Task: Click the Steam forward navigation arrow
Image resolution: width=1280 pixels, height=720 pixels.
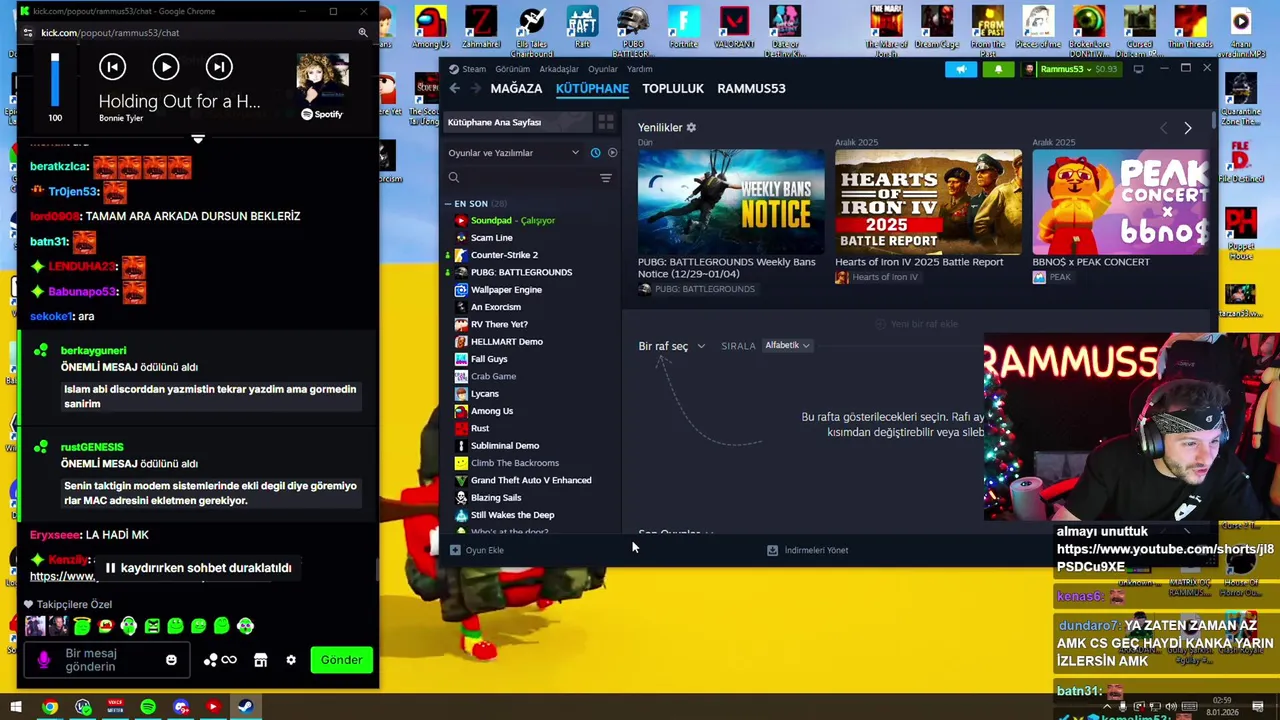Action: (475, 88)
